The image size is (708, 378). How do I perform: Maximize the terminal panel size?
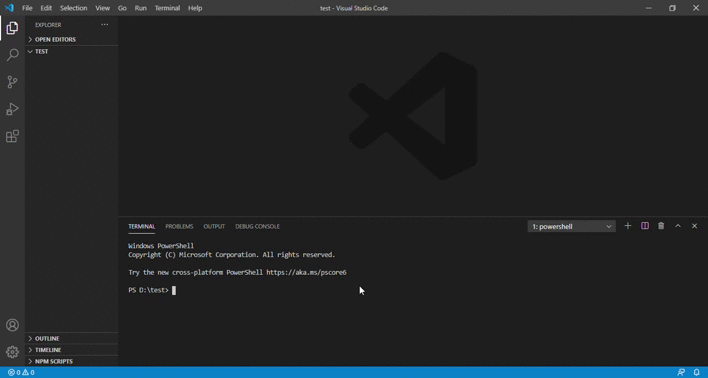click(x=678, y=226)
